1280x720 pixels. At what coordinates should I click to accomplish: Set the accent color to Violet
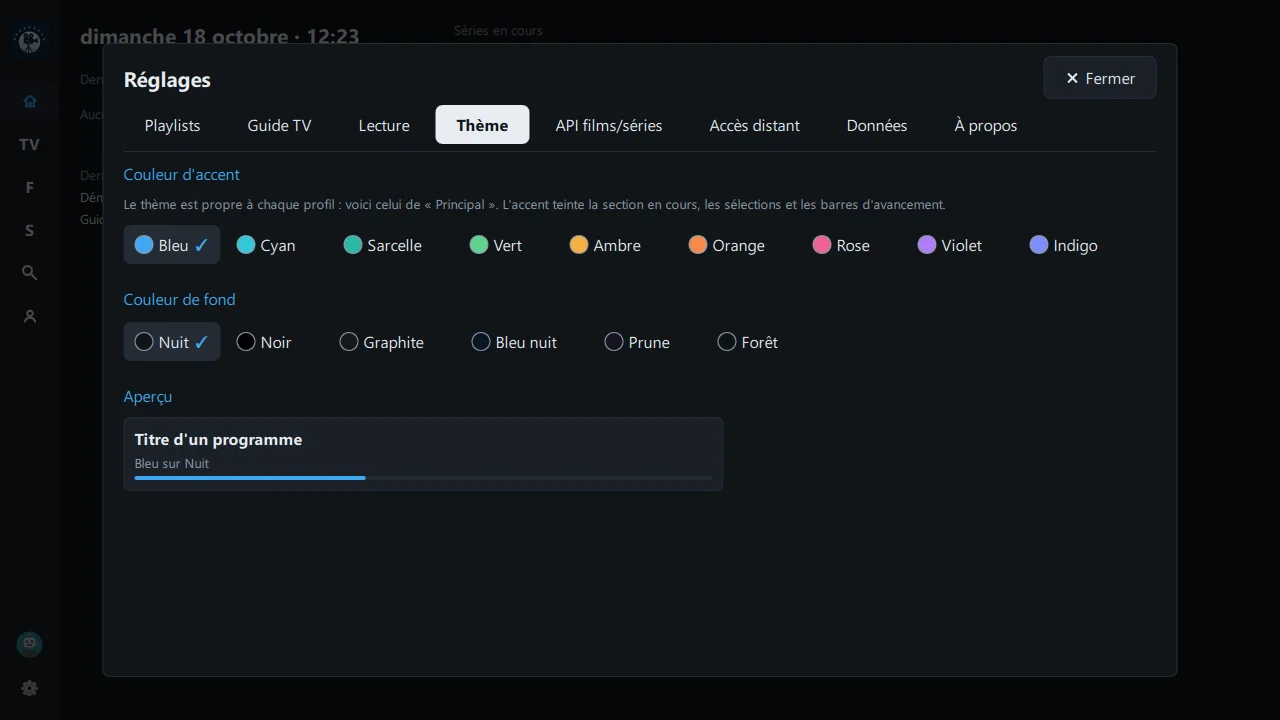click(x=950, y=245)
